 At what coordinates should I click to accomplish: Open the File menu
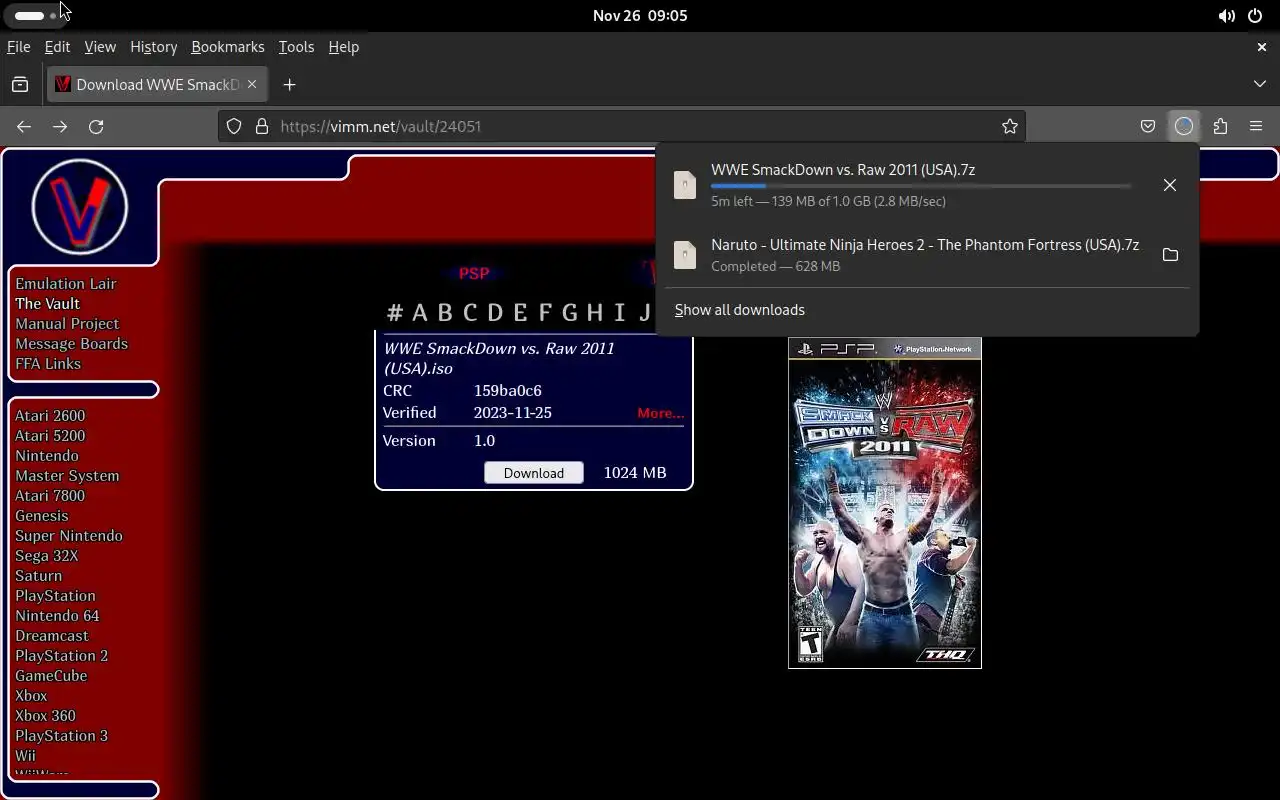(x=18, y=47)
